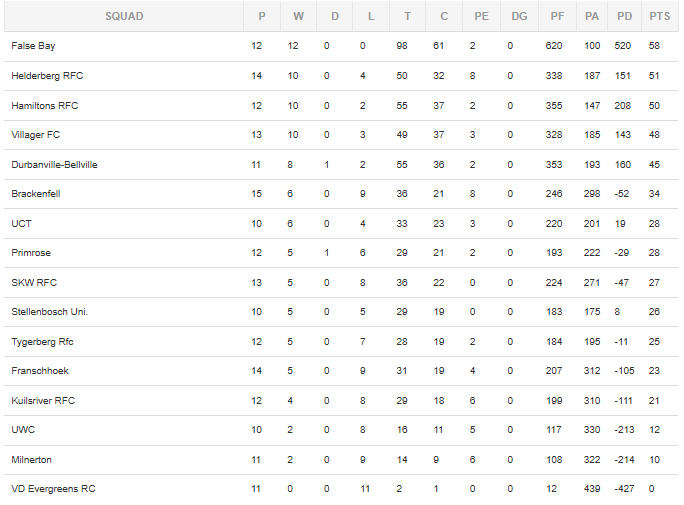Viewport: 684px width, 505px height.
Task: Click the Brackenfell team name
Action: [x=36, y=194]
